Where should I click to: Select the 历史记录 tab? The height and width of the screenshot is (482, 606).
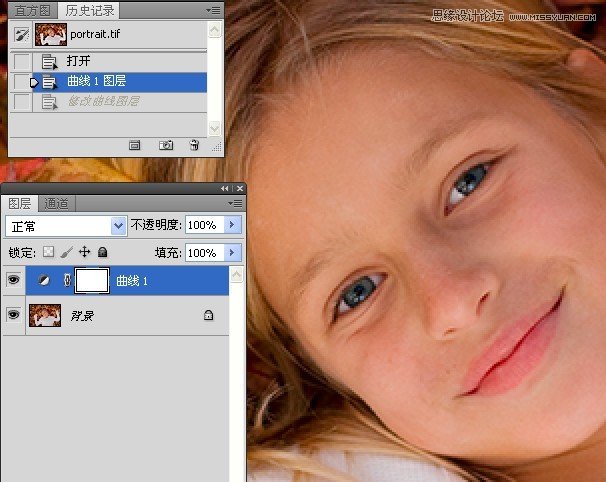90,10
